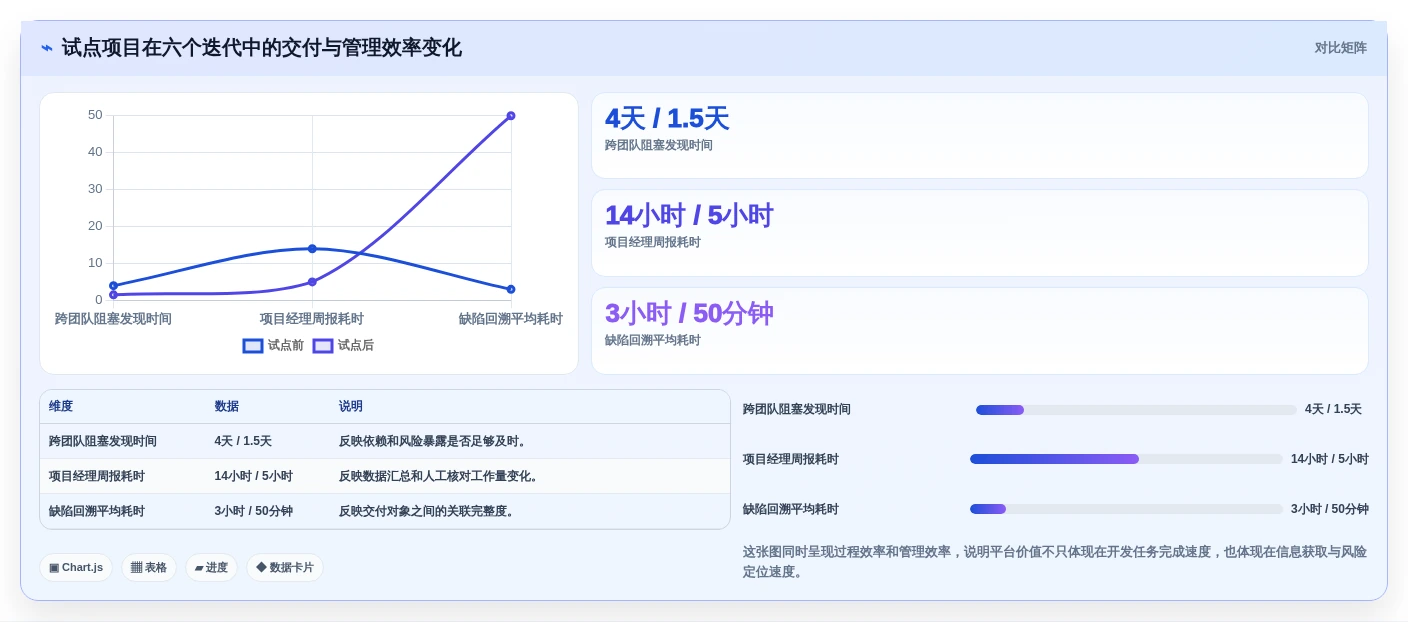Click table cell 4天 / 1.5天
Viewport: 1408px width, 622px height.
(243, 441)
